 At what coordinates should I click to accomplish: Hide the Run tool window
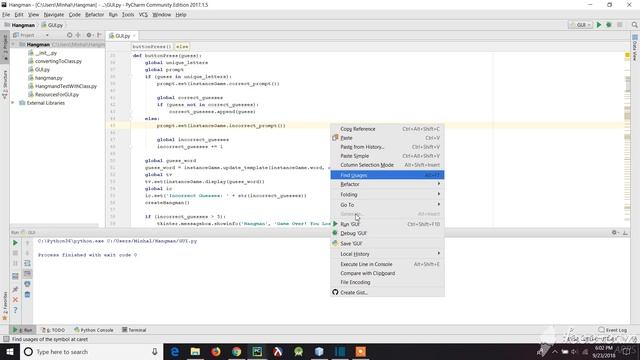click(625, 232)
